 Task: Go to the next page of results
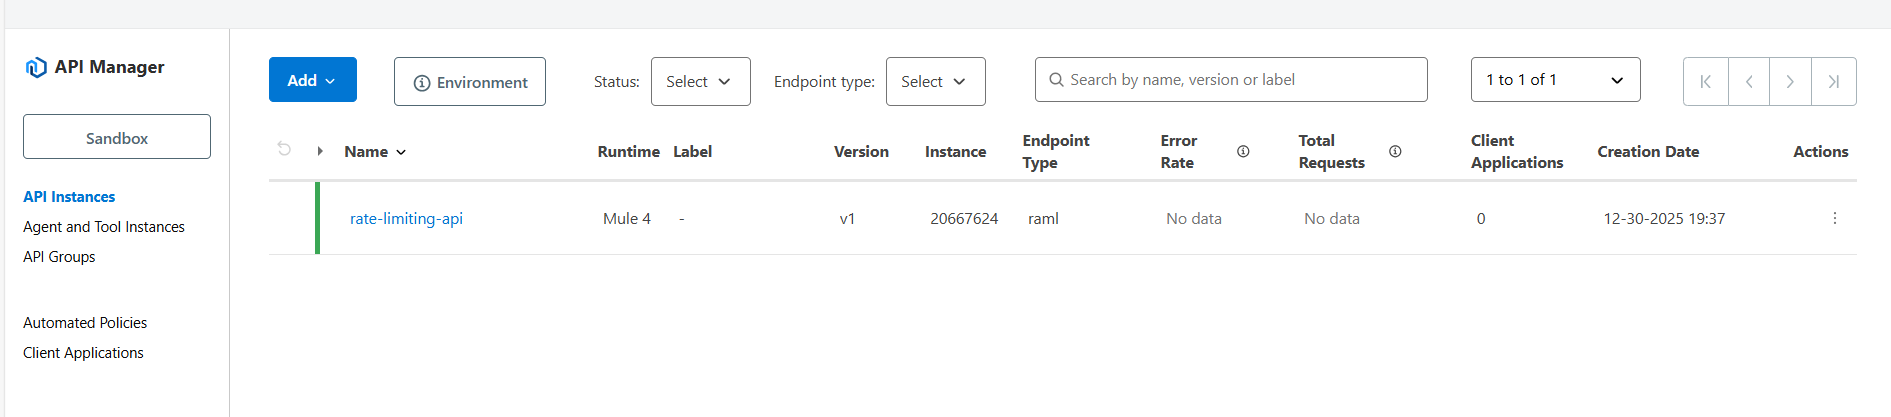[x=1790, y=82]
